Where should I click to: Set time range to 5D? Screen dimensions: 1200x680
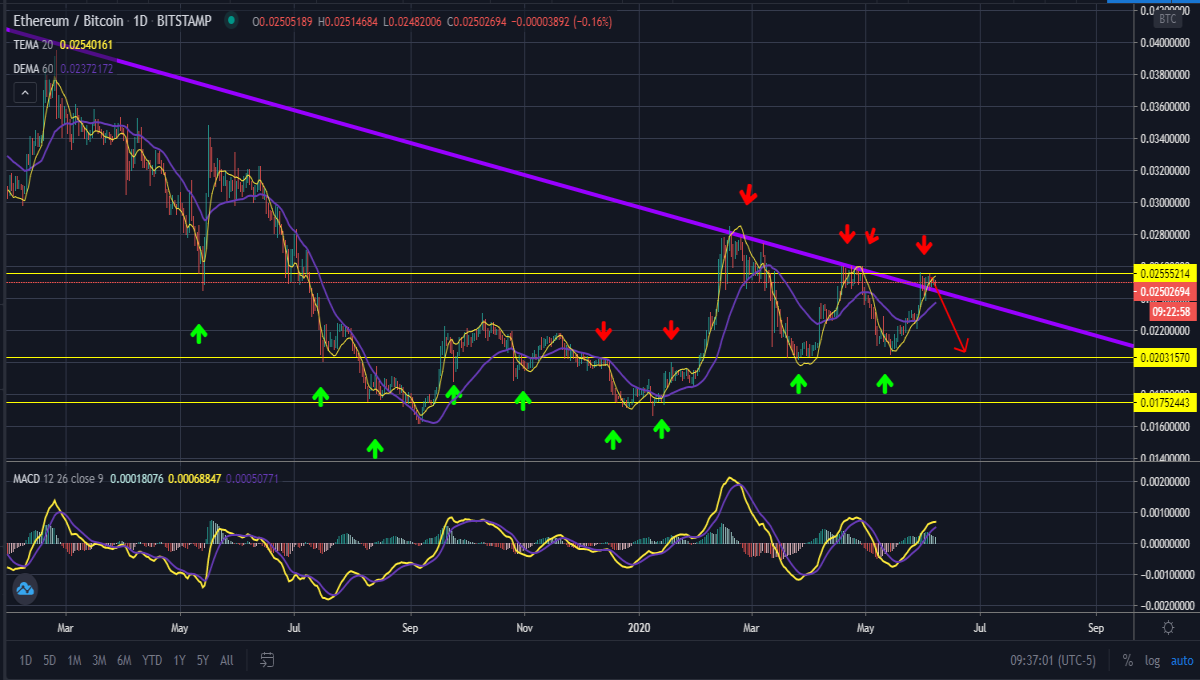click(x=50, y=660)
